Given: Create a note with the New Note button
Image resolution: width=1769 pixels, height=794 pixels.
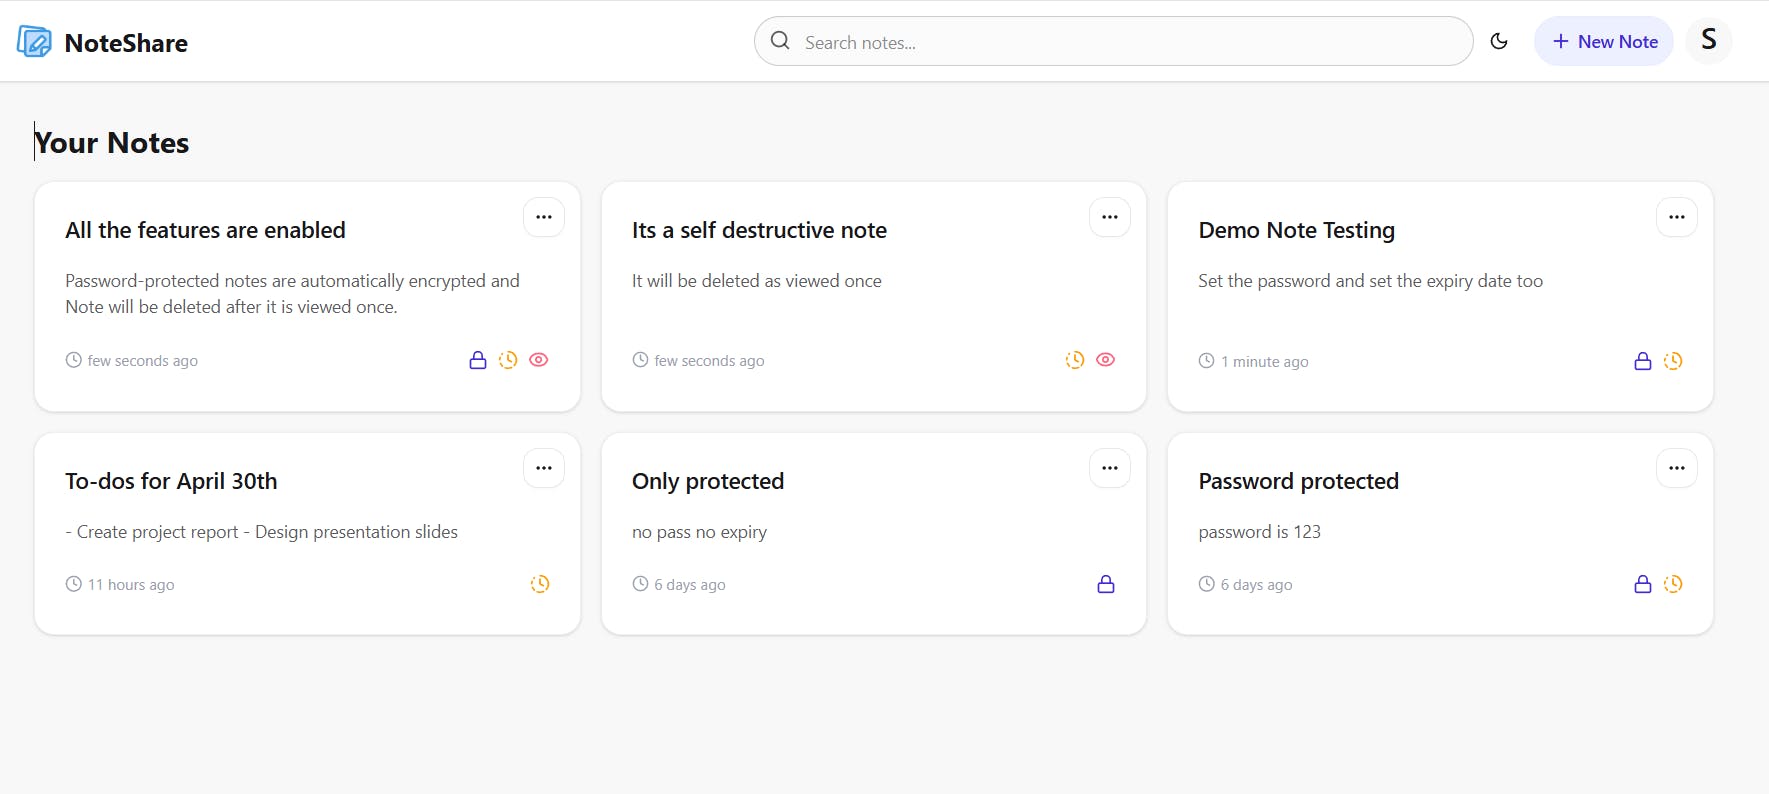Looking at the screenshot, I should pyautogui.click(x=1603, y=41).
